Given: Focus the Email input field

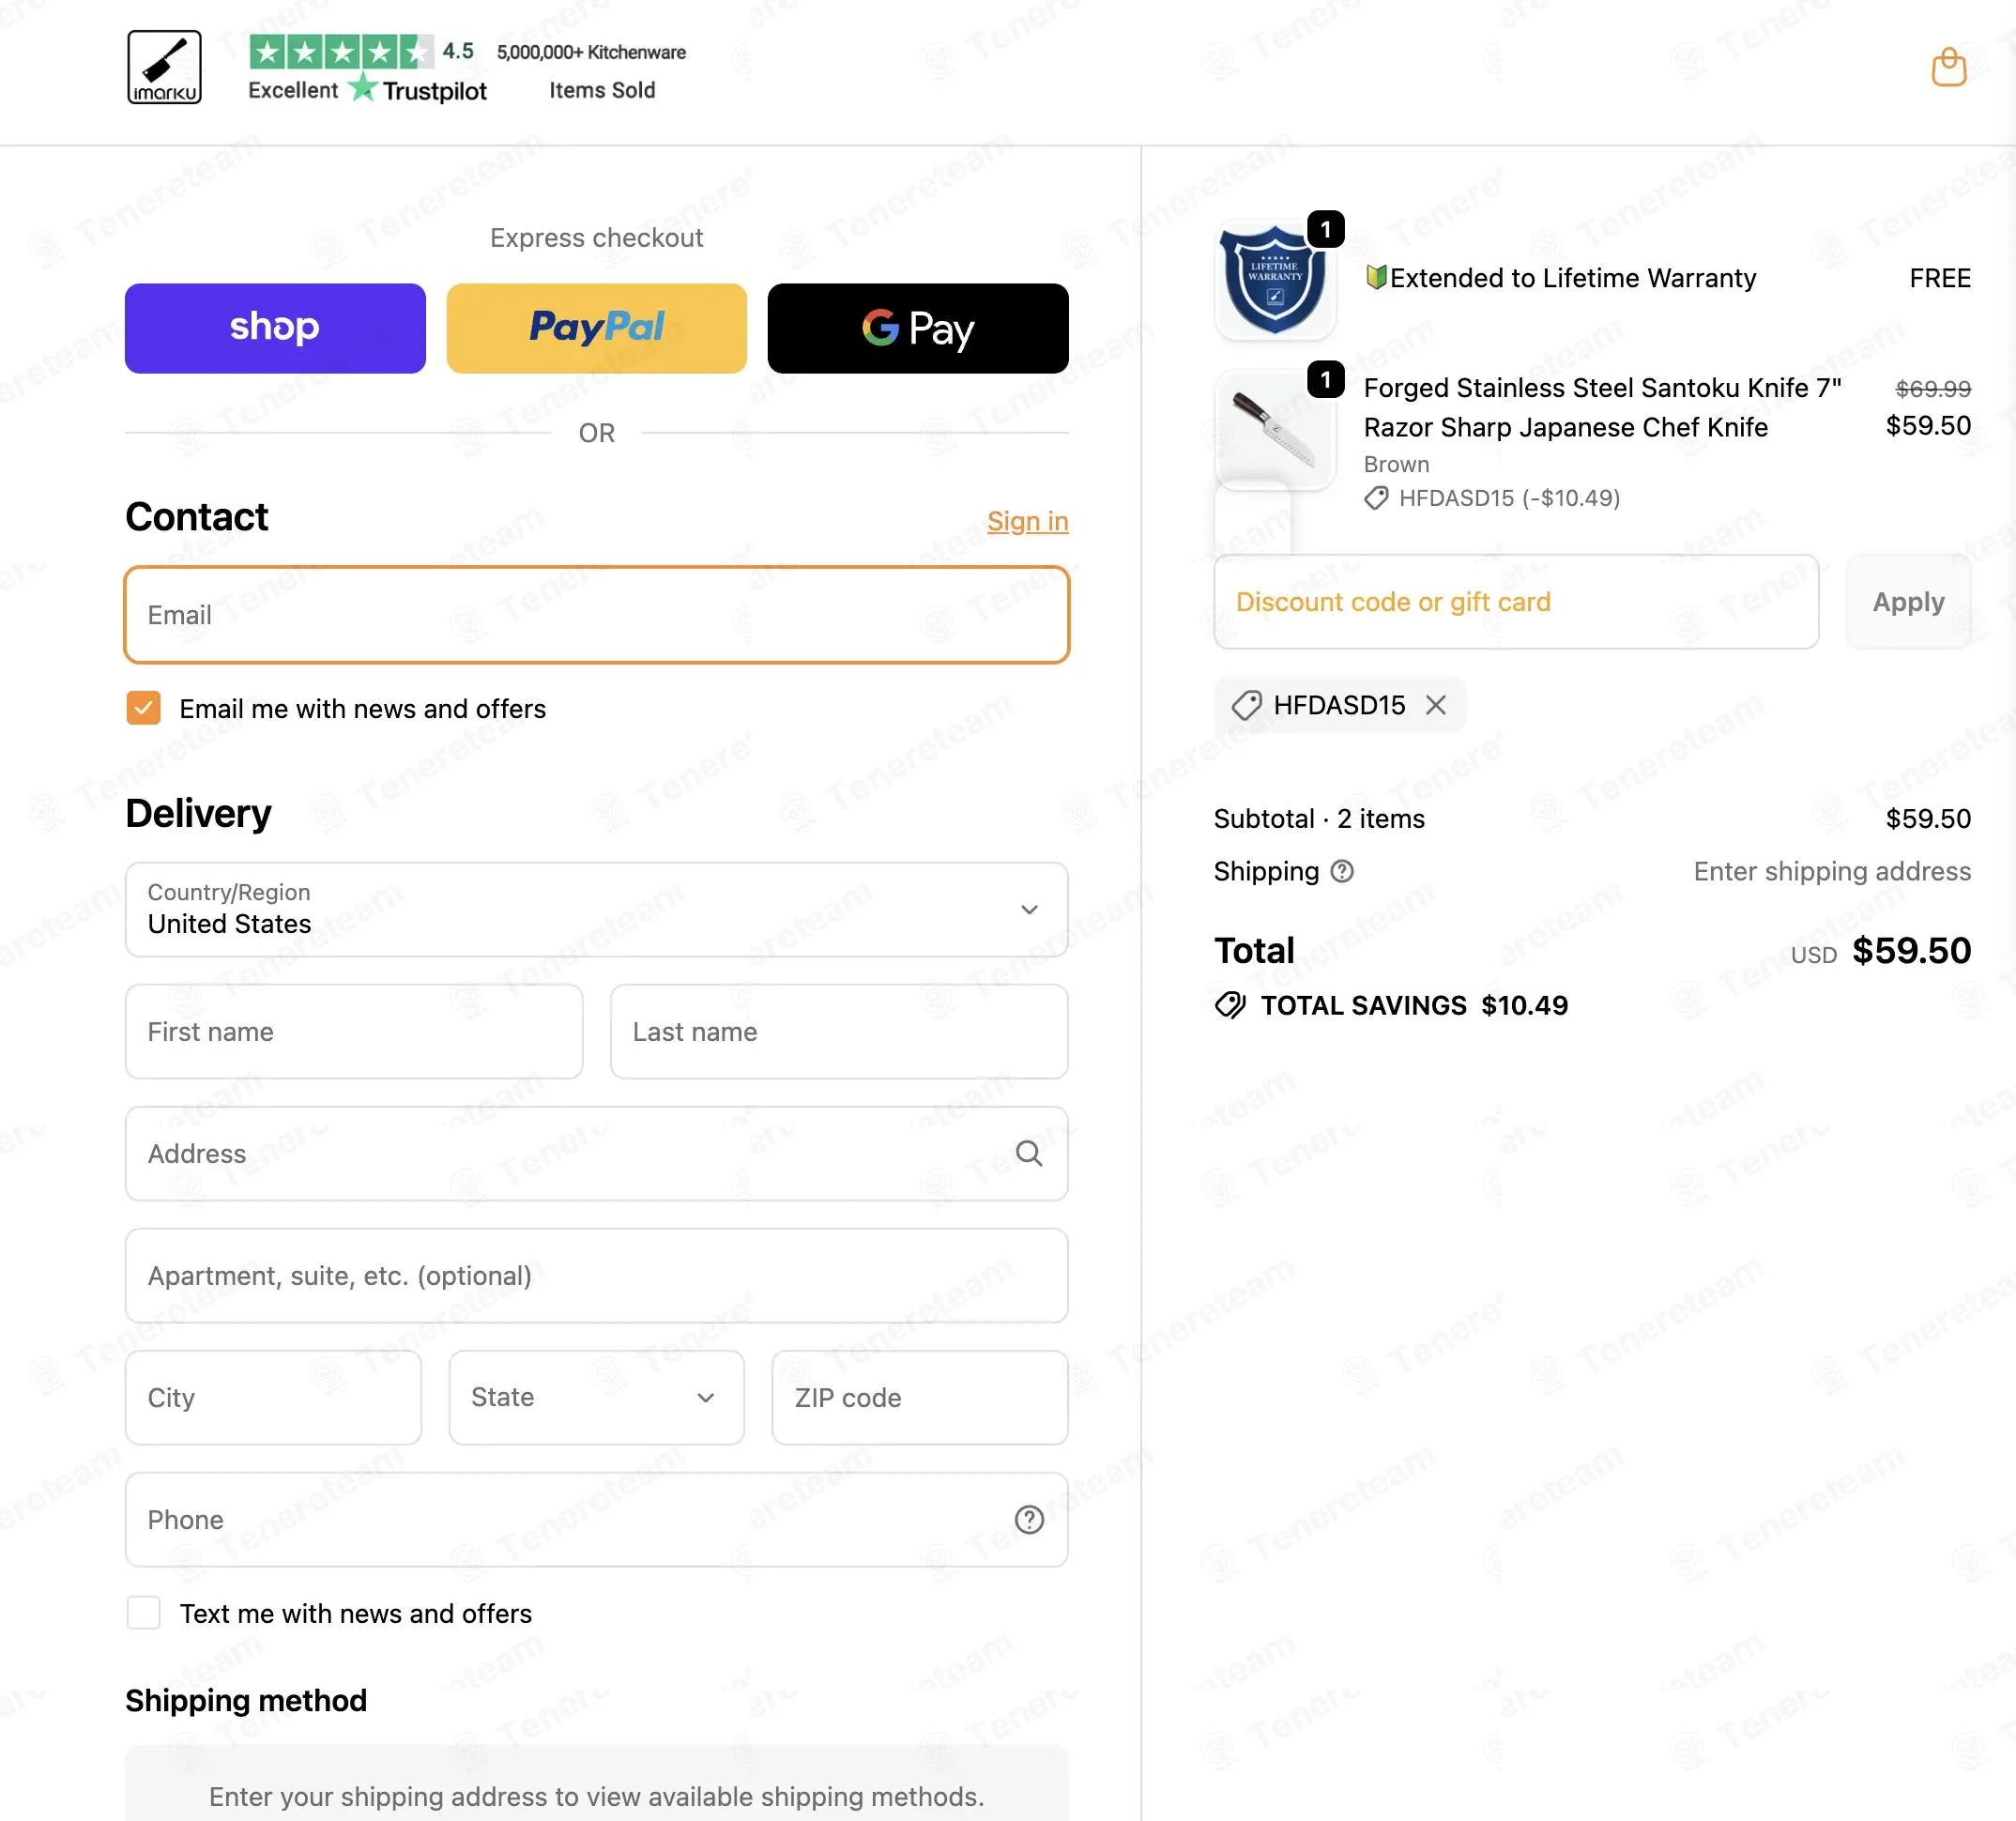Looking at the screenshot, I should pos(596,615).
